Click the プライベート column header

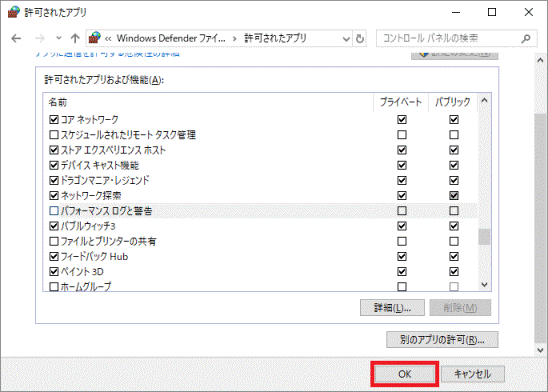point(401,102)
